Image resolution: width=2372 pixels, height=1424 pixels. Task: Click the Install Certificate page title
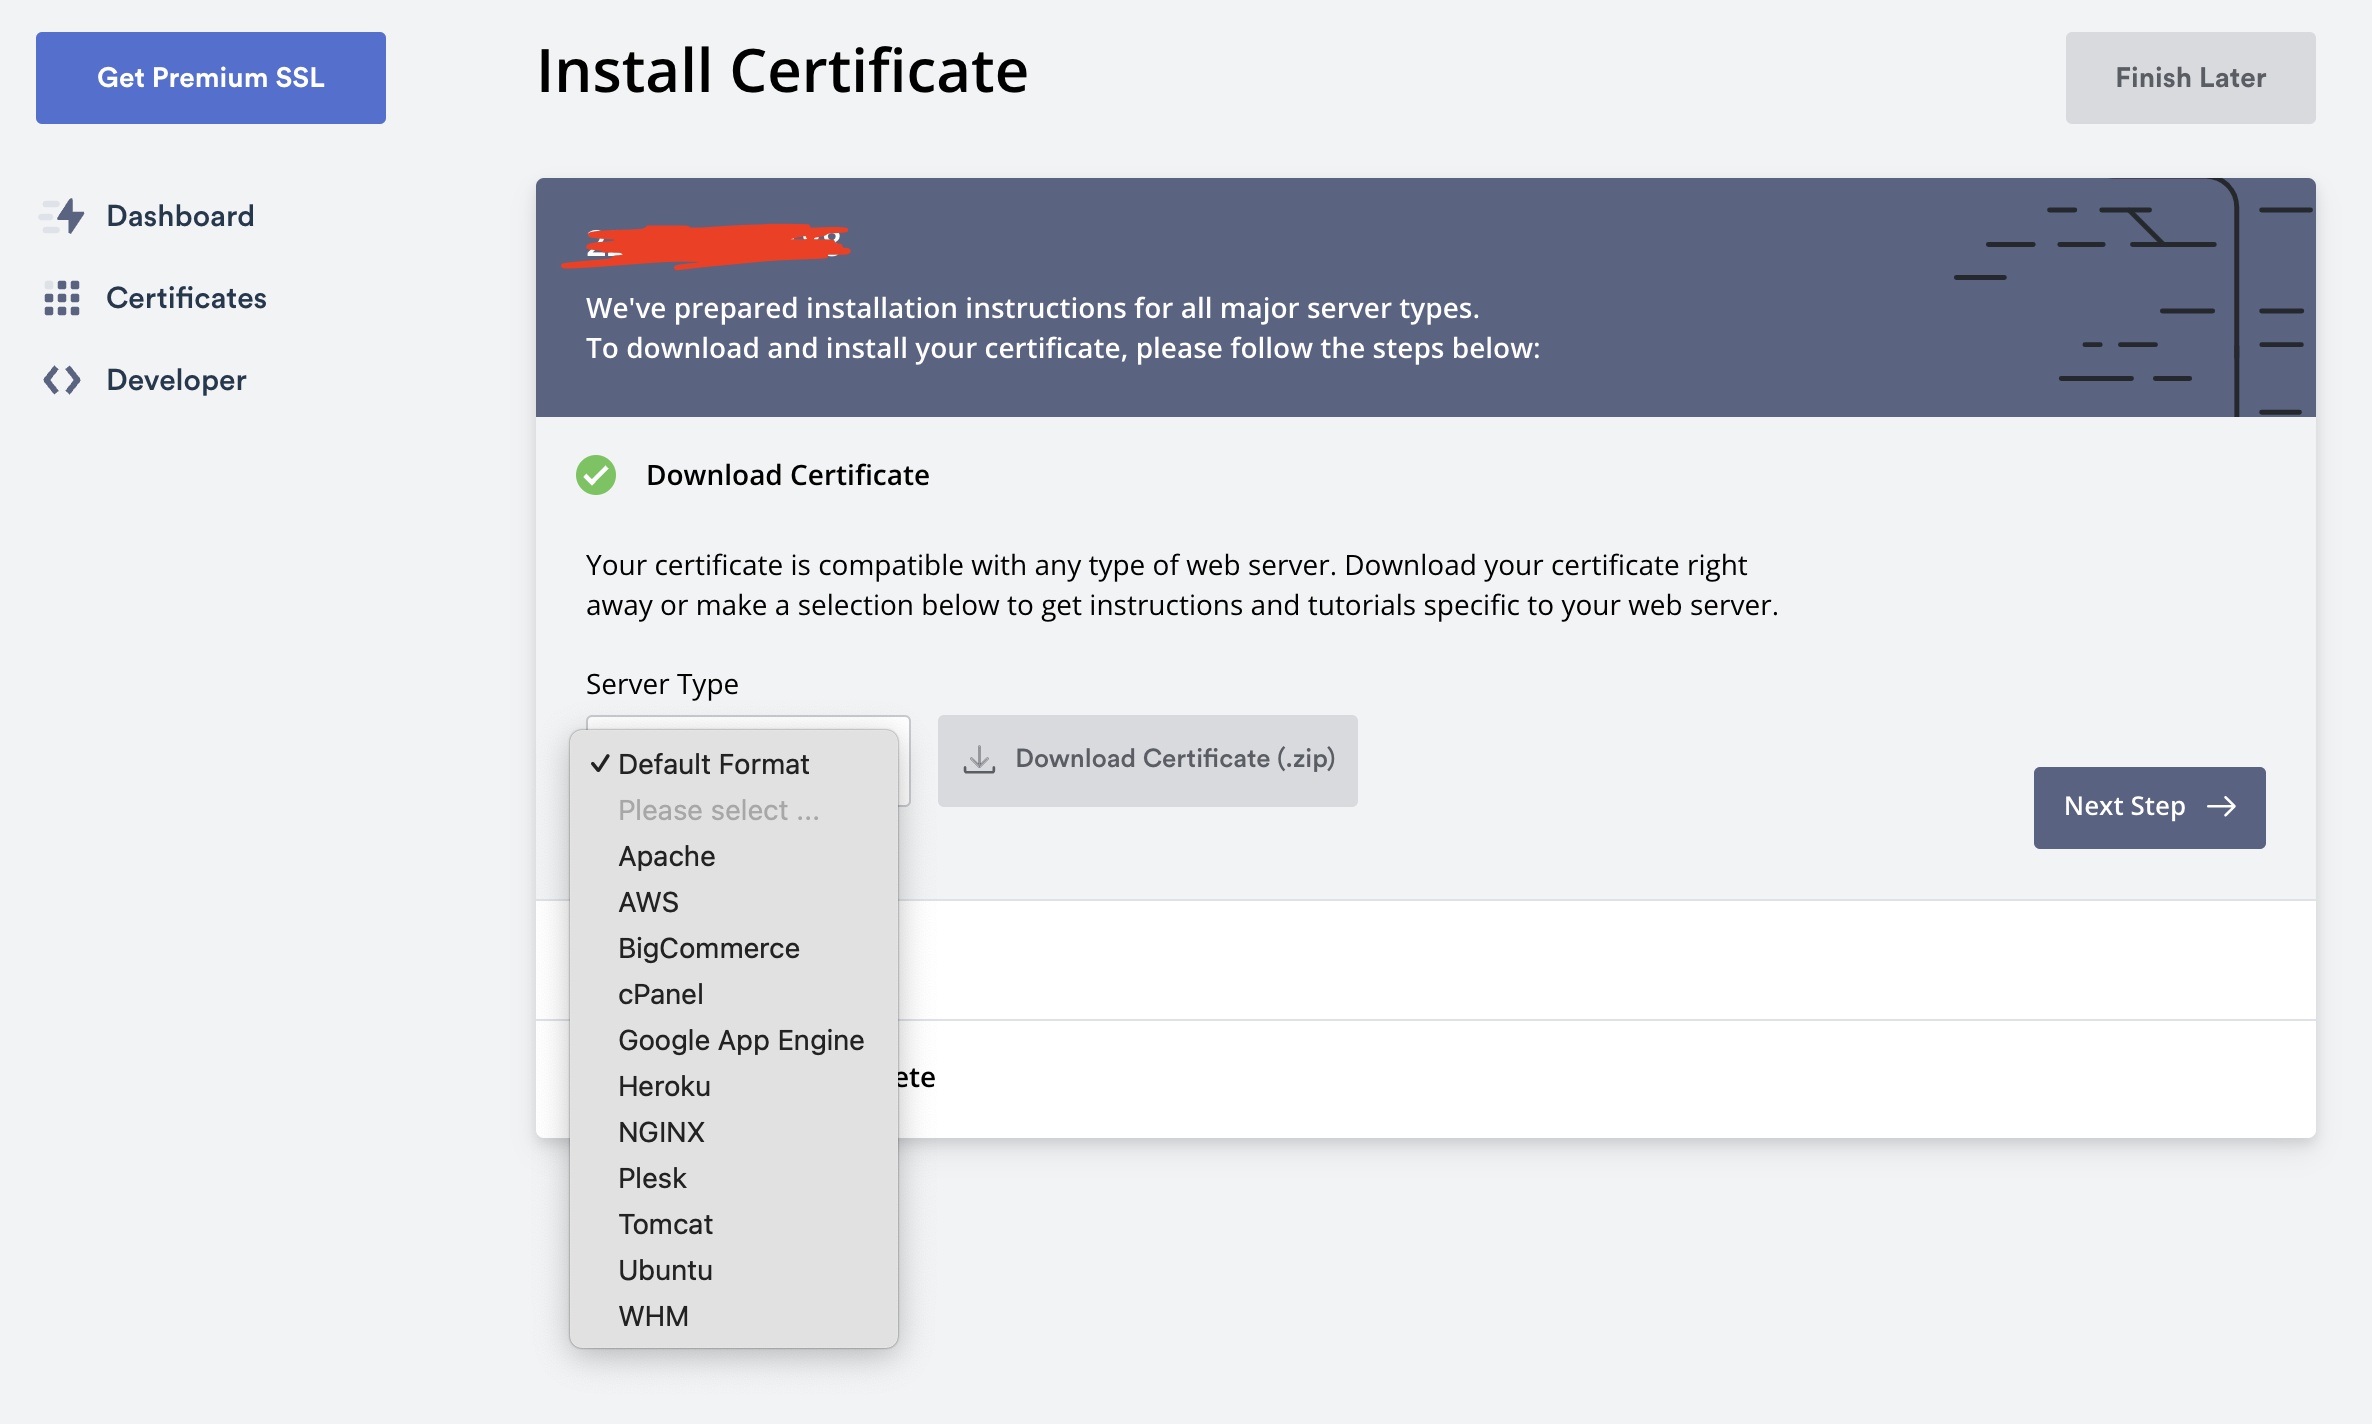point(782,71)
